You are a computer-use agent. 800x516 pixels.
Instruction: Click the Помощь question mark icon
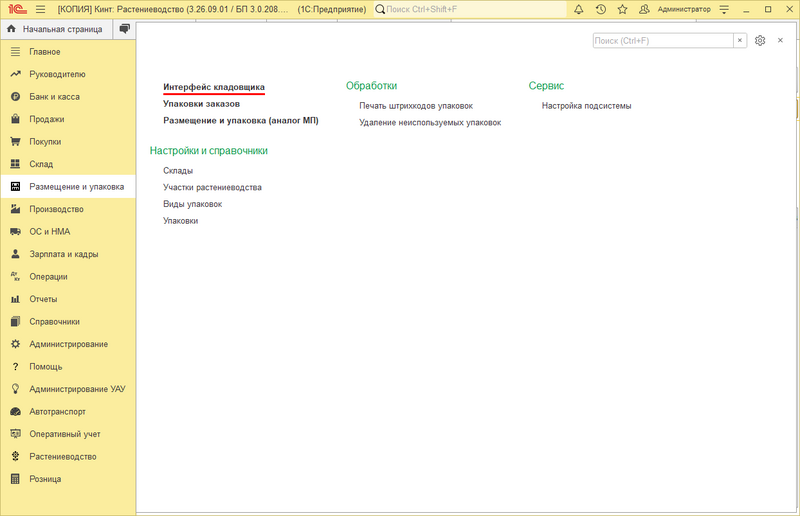15,366
